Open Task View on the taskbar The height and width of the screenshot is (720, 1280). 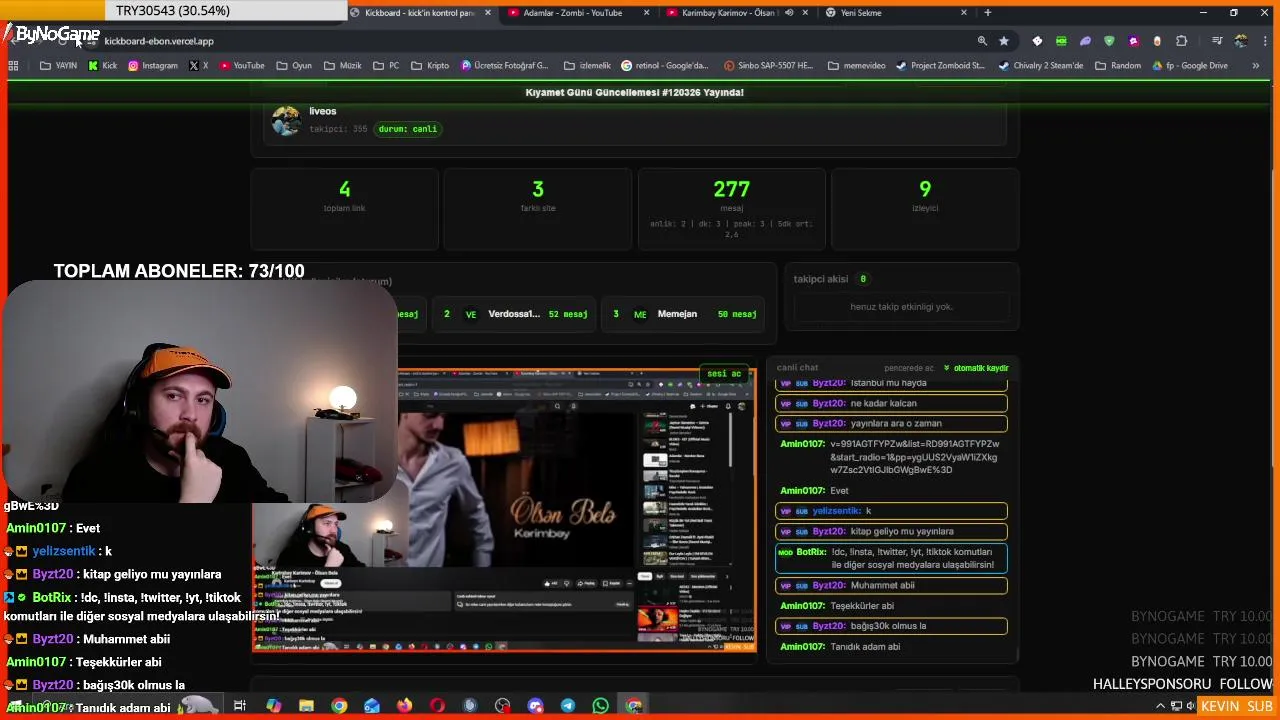coord(240,706)
